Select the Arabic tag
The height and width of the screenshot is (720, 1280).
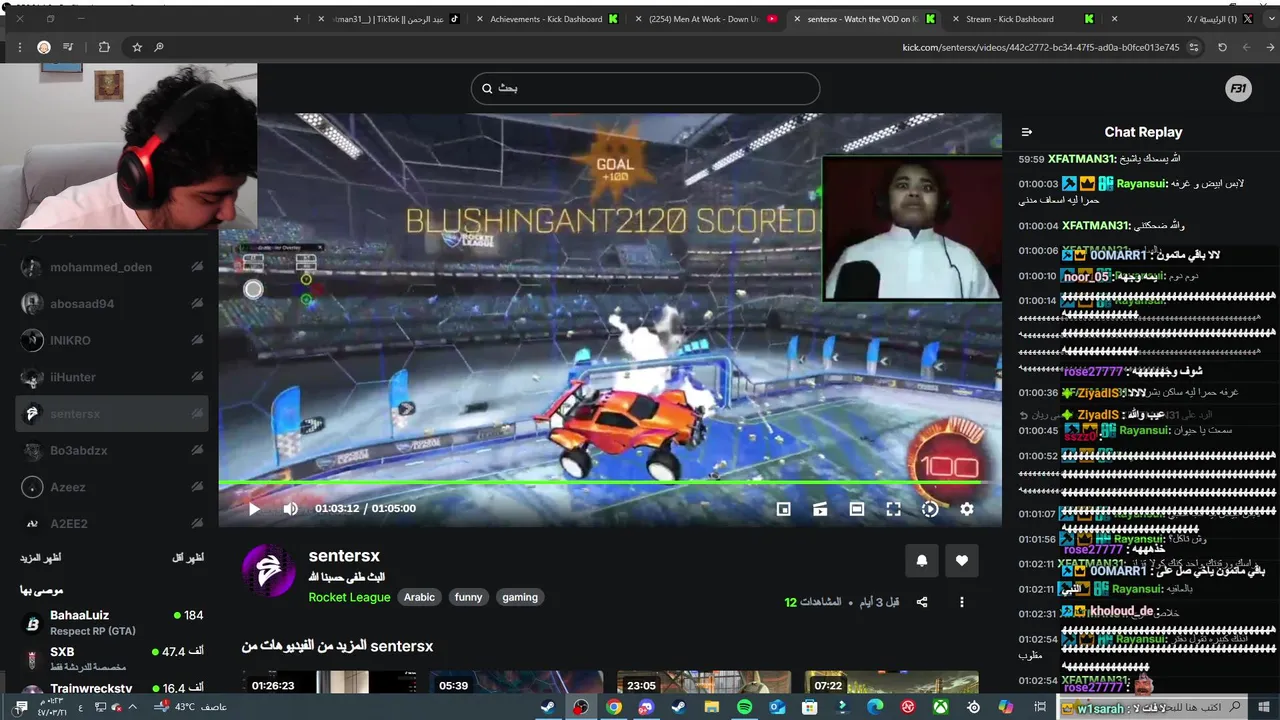(x=419, y=597)
